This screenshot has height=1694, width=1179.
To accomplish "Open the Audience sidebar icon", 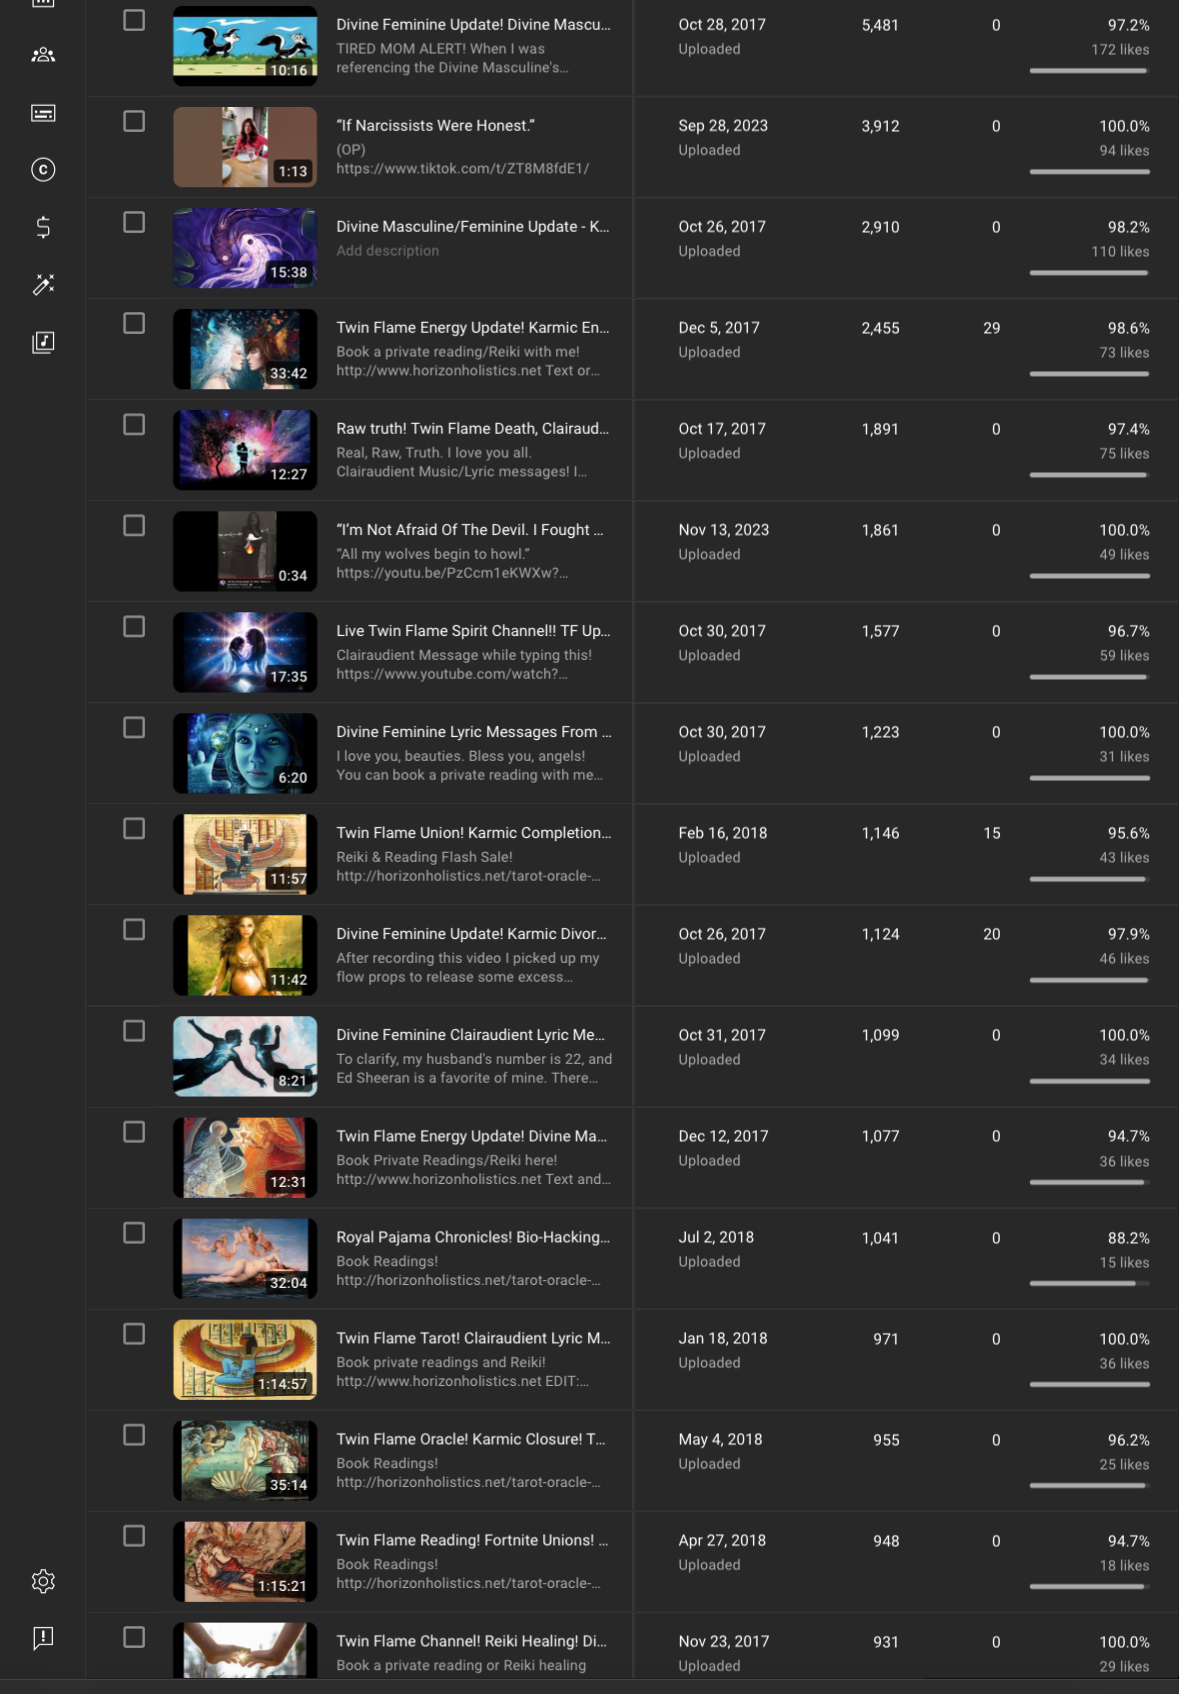I will click(43, 55).
